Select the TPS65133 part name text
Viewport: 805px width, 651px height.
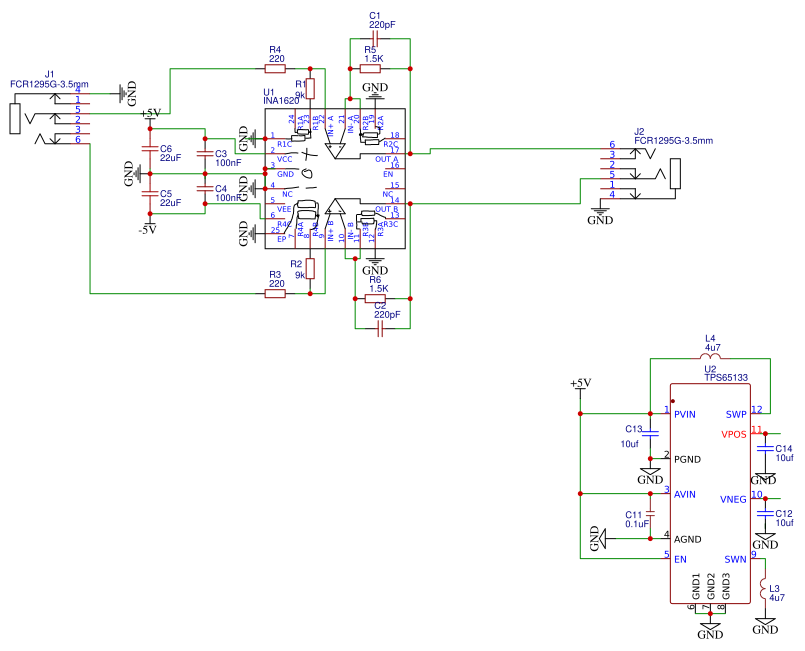(x=726, y=377)
